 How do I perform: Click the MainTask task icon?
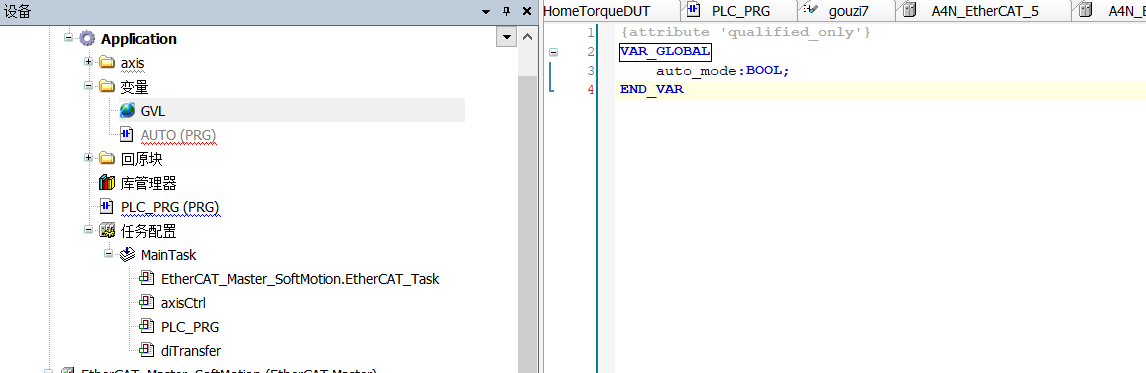(x=127, y=255)
